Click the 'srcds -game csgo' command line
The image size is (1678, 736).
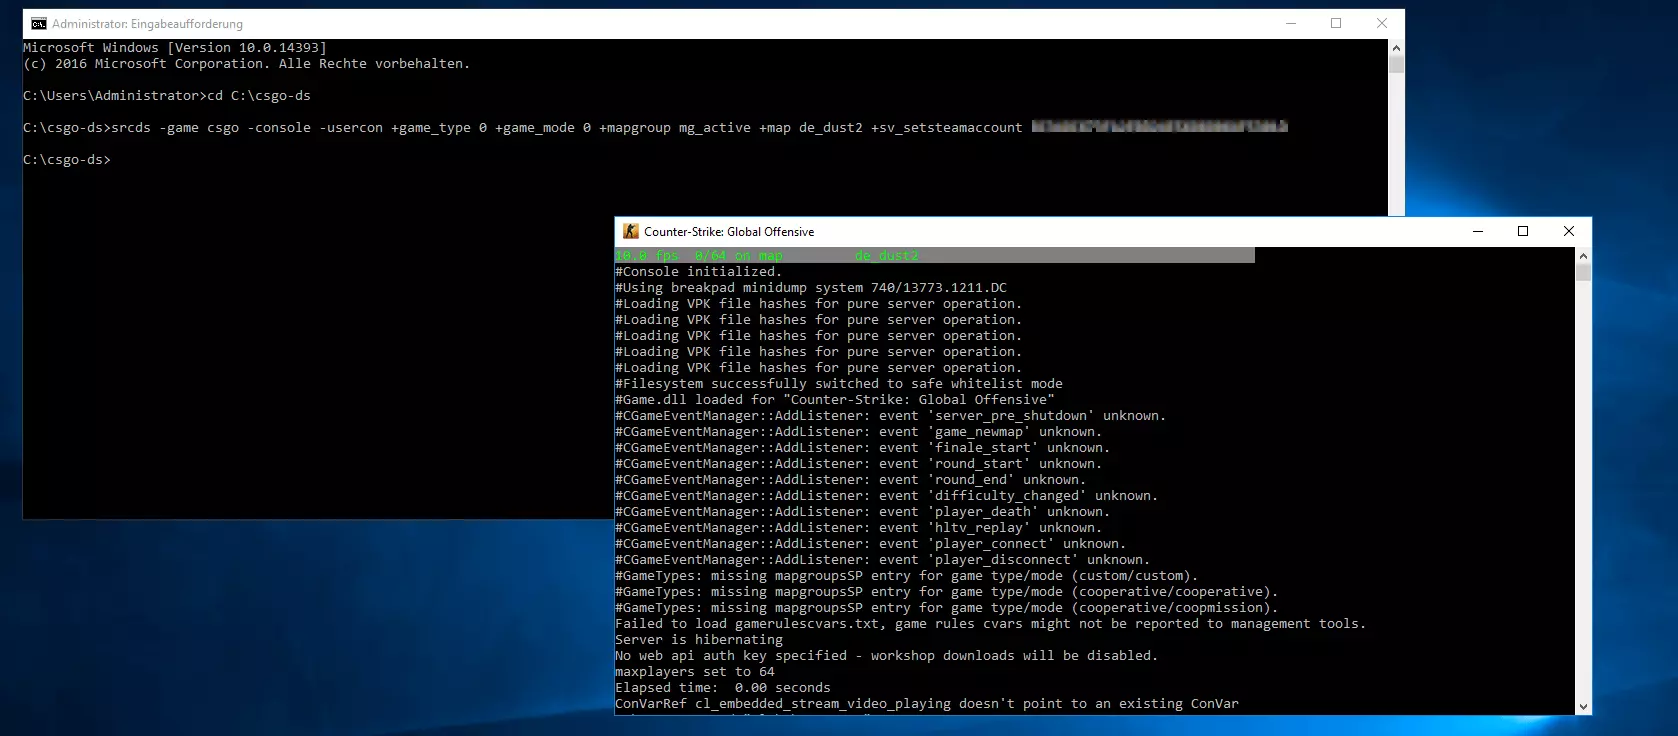point(655,127)
